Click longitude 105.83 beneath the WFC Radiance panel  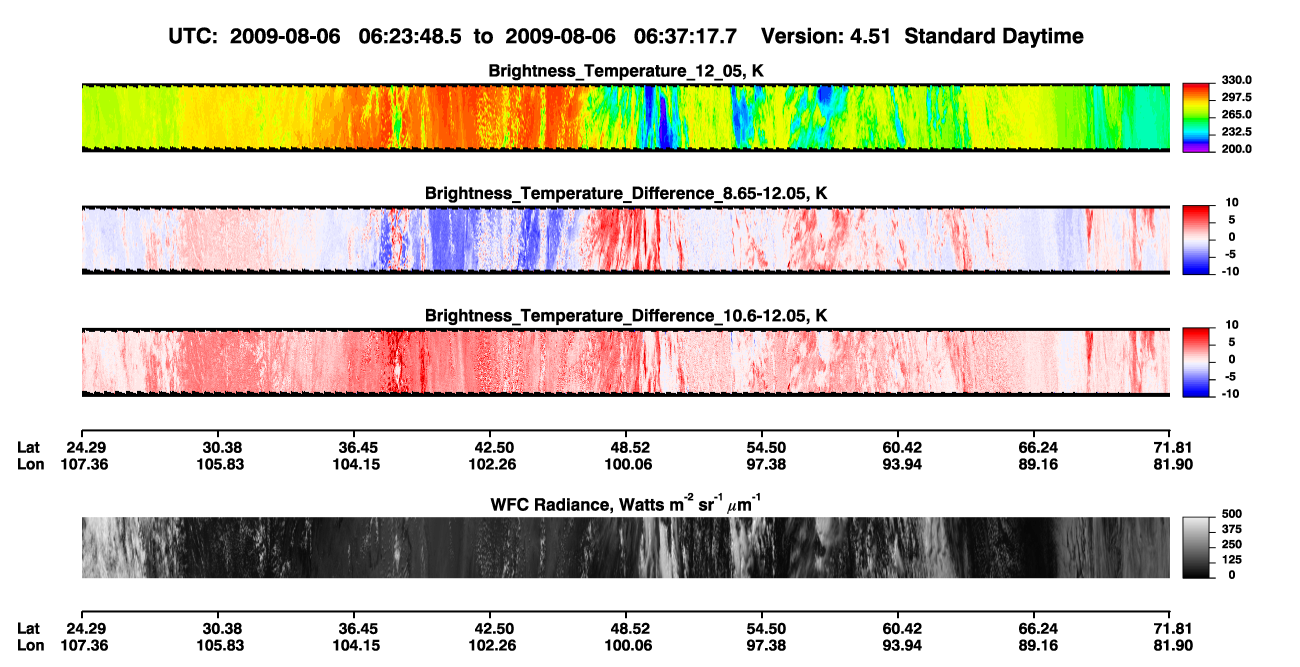(222, 645)
